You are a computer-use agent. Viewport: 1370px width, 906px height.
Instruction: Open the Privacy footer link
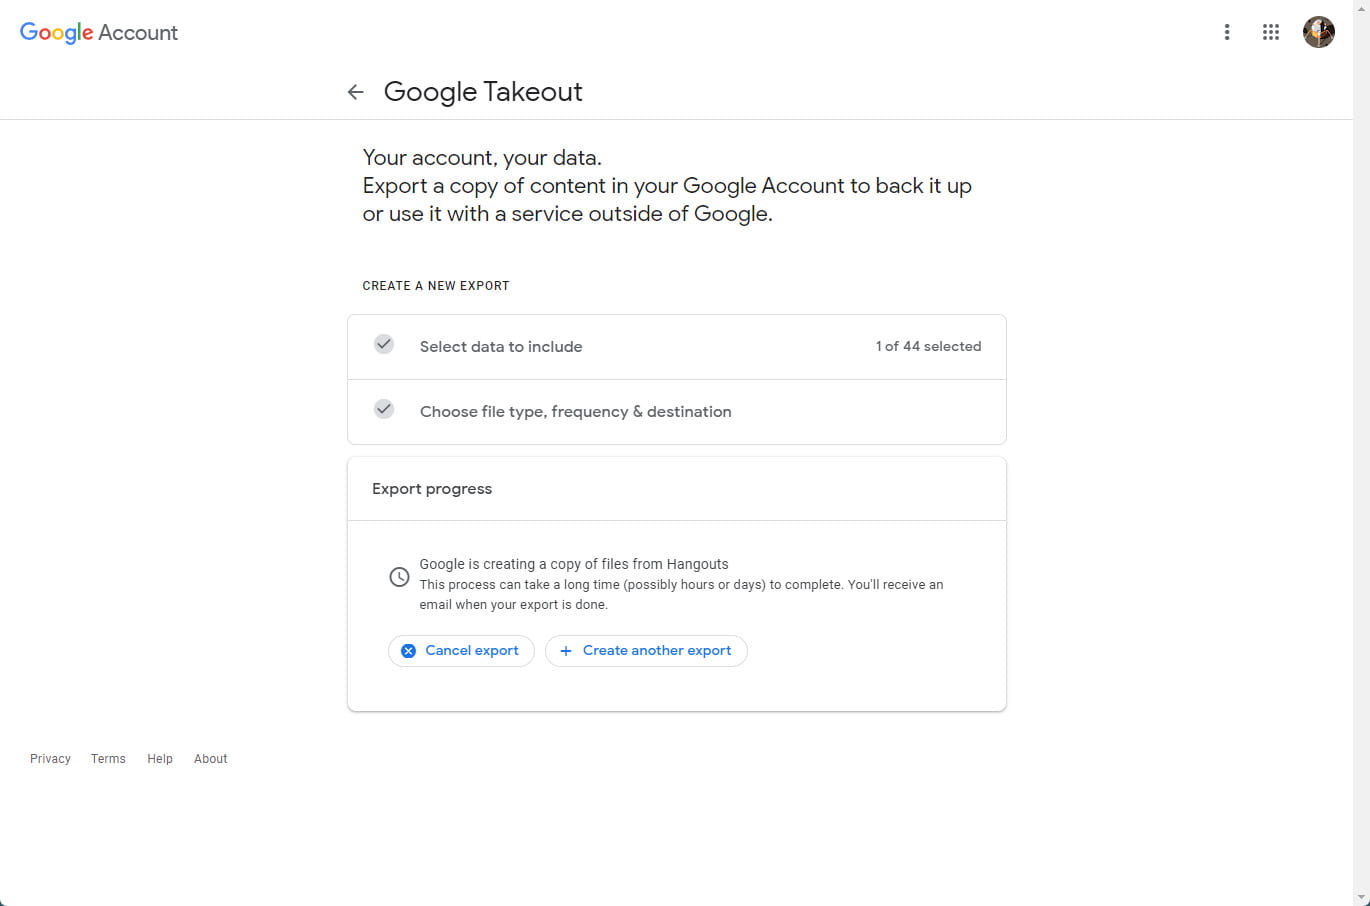coord(50,759)
